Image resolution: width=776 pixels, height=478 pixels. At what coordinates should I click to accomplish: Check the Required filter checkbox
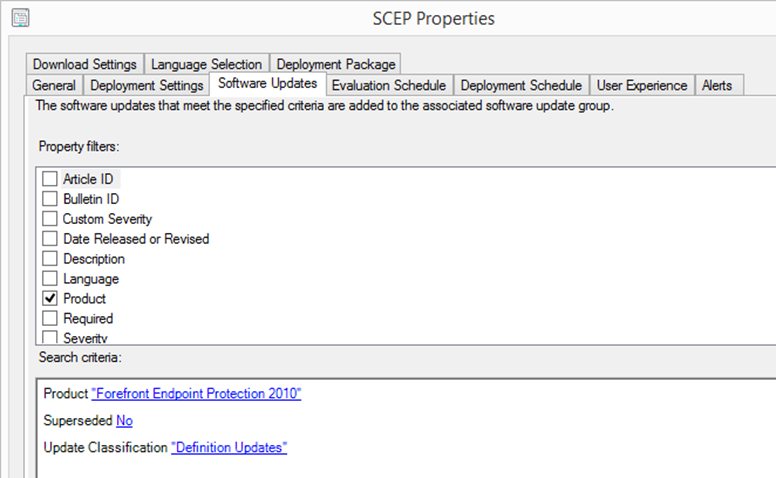point(49,318)
